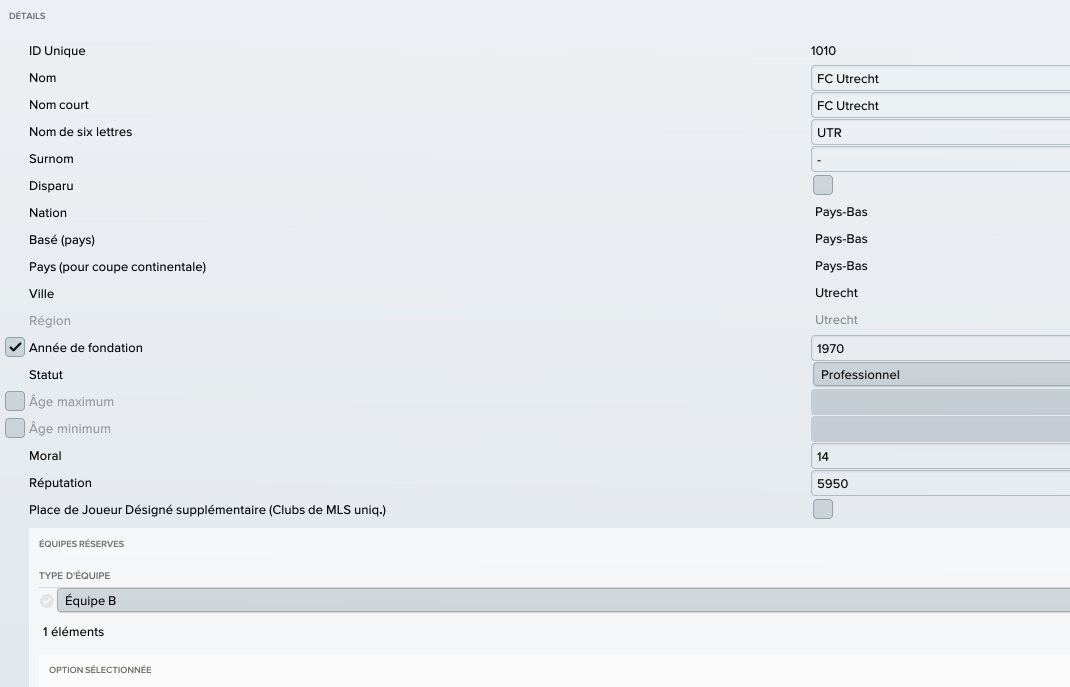
Task: Click the Moral field showing 14
Action: (x=941, y=456)
